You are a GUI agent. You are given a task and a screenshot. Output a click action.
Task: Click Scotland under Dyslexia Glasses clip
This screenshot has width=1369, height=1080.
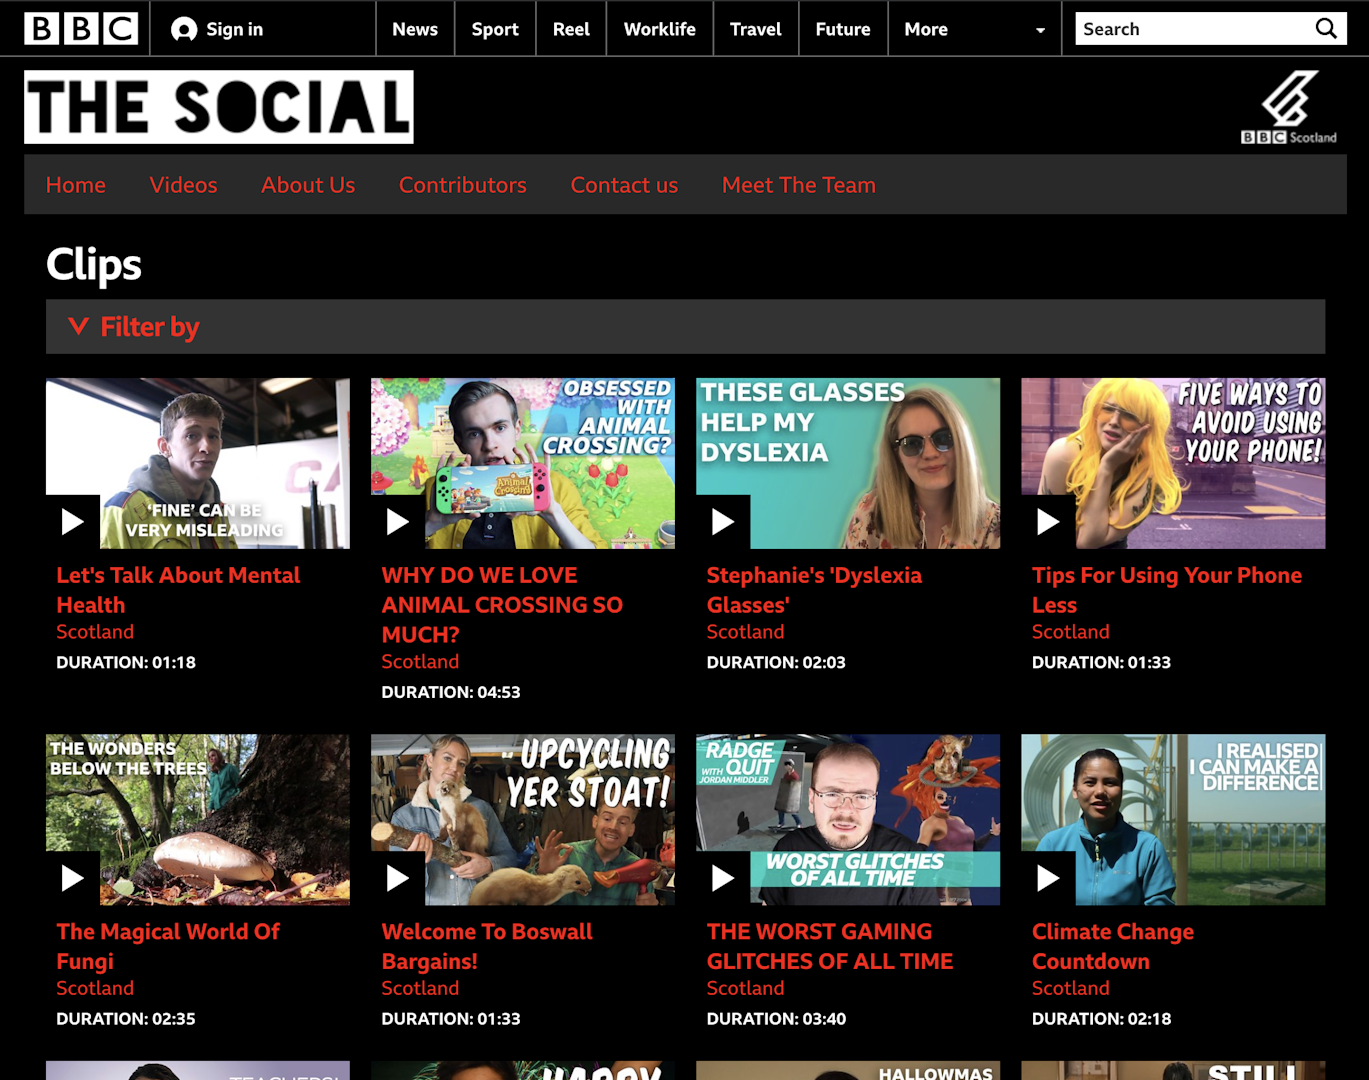[x=745, y=632]
